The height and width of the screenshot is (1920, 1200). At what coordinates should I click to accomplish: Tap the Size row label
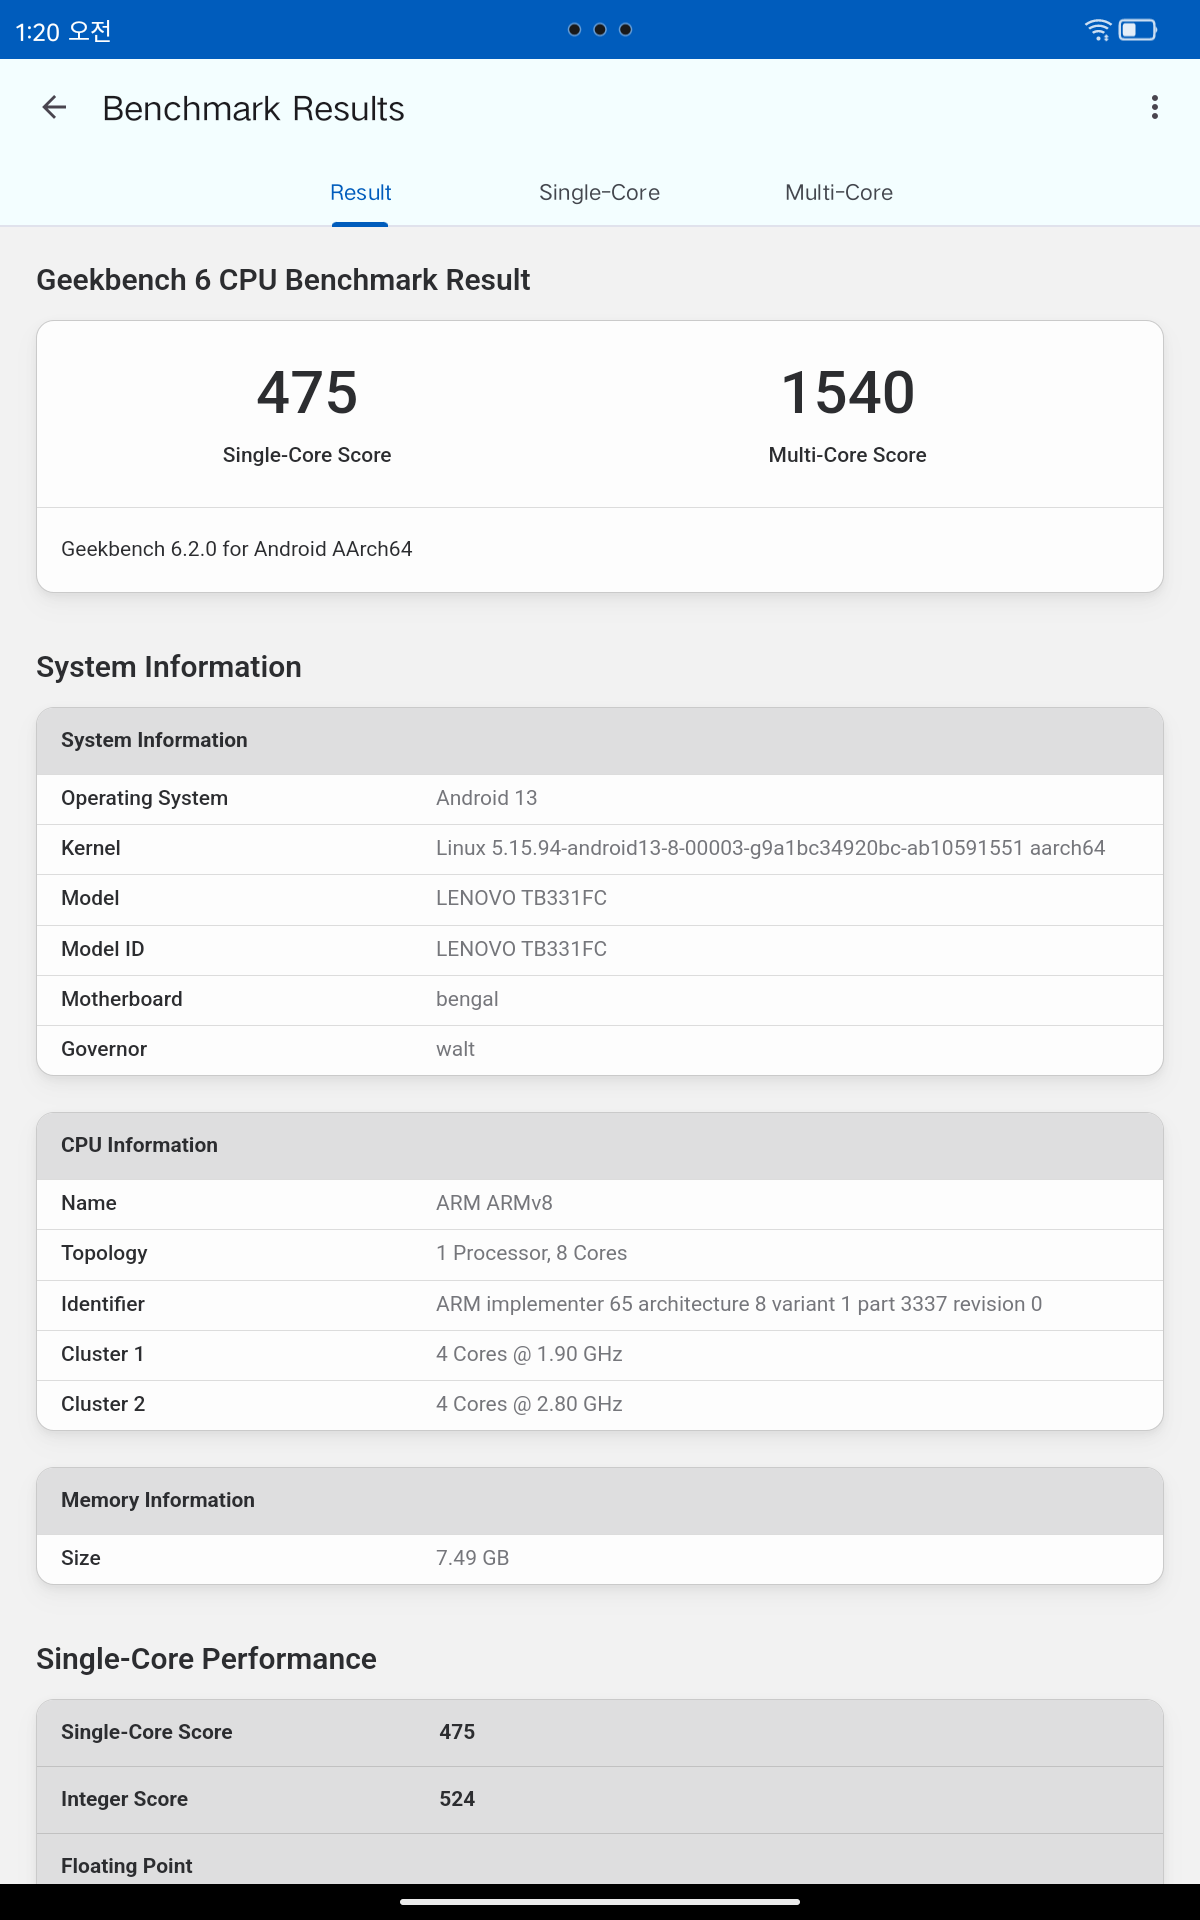81,1558
